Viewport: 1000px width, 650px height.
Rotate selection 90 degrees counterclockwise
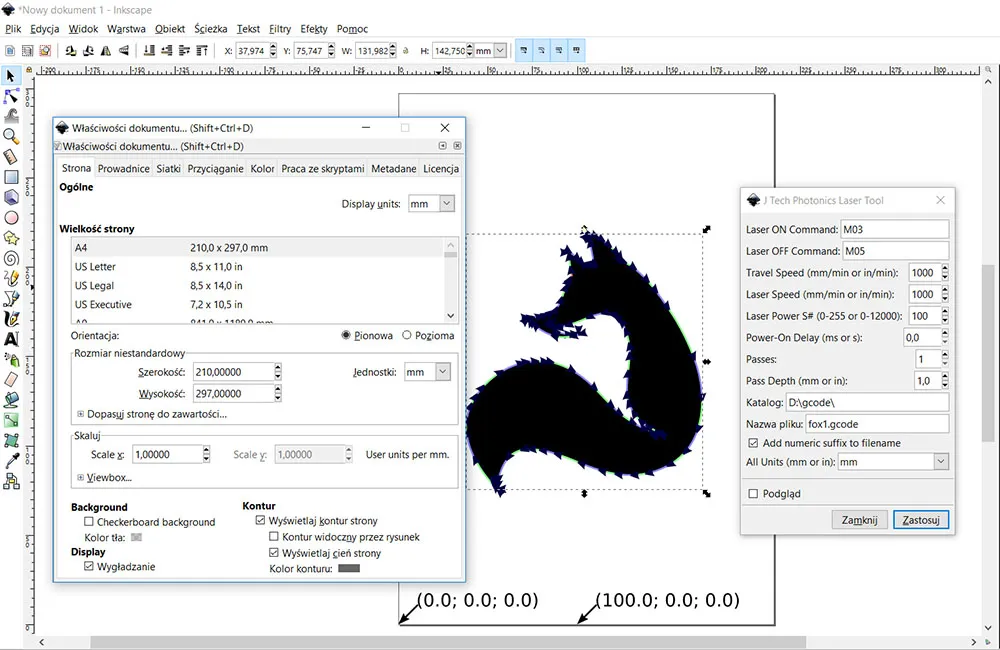coord(69,50)
